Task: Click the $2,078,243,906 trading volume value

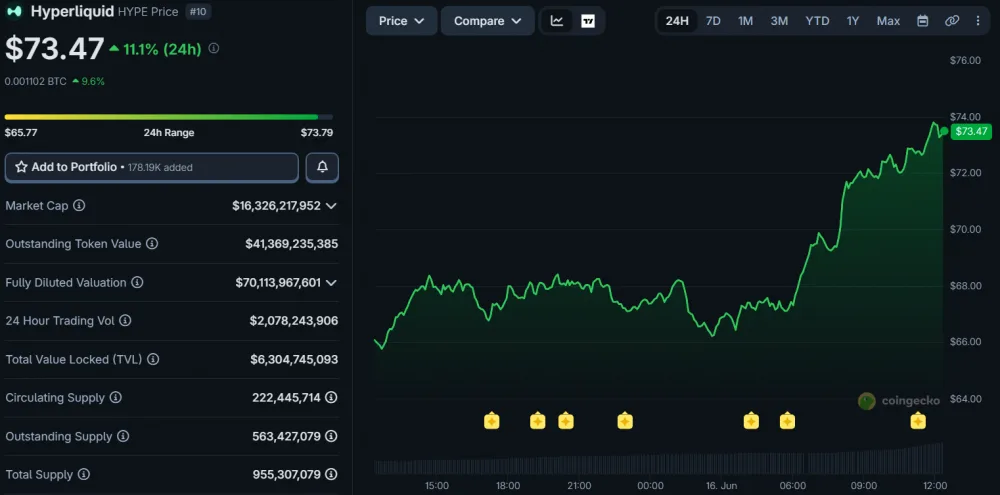Action: [293, 320]
